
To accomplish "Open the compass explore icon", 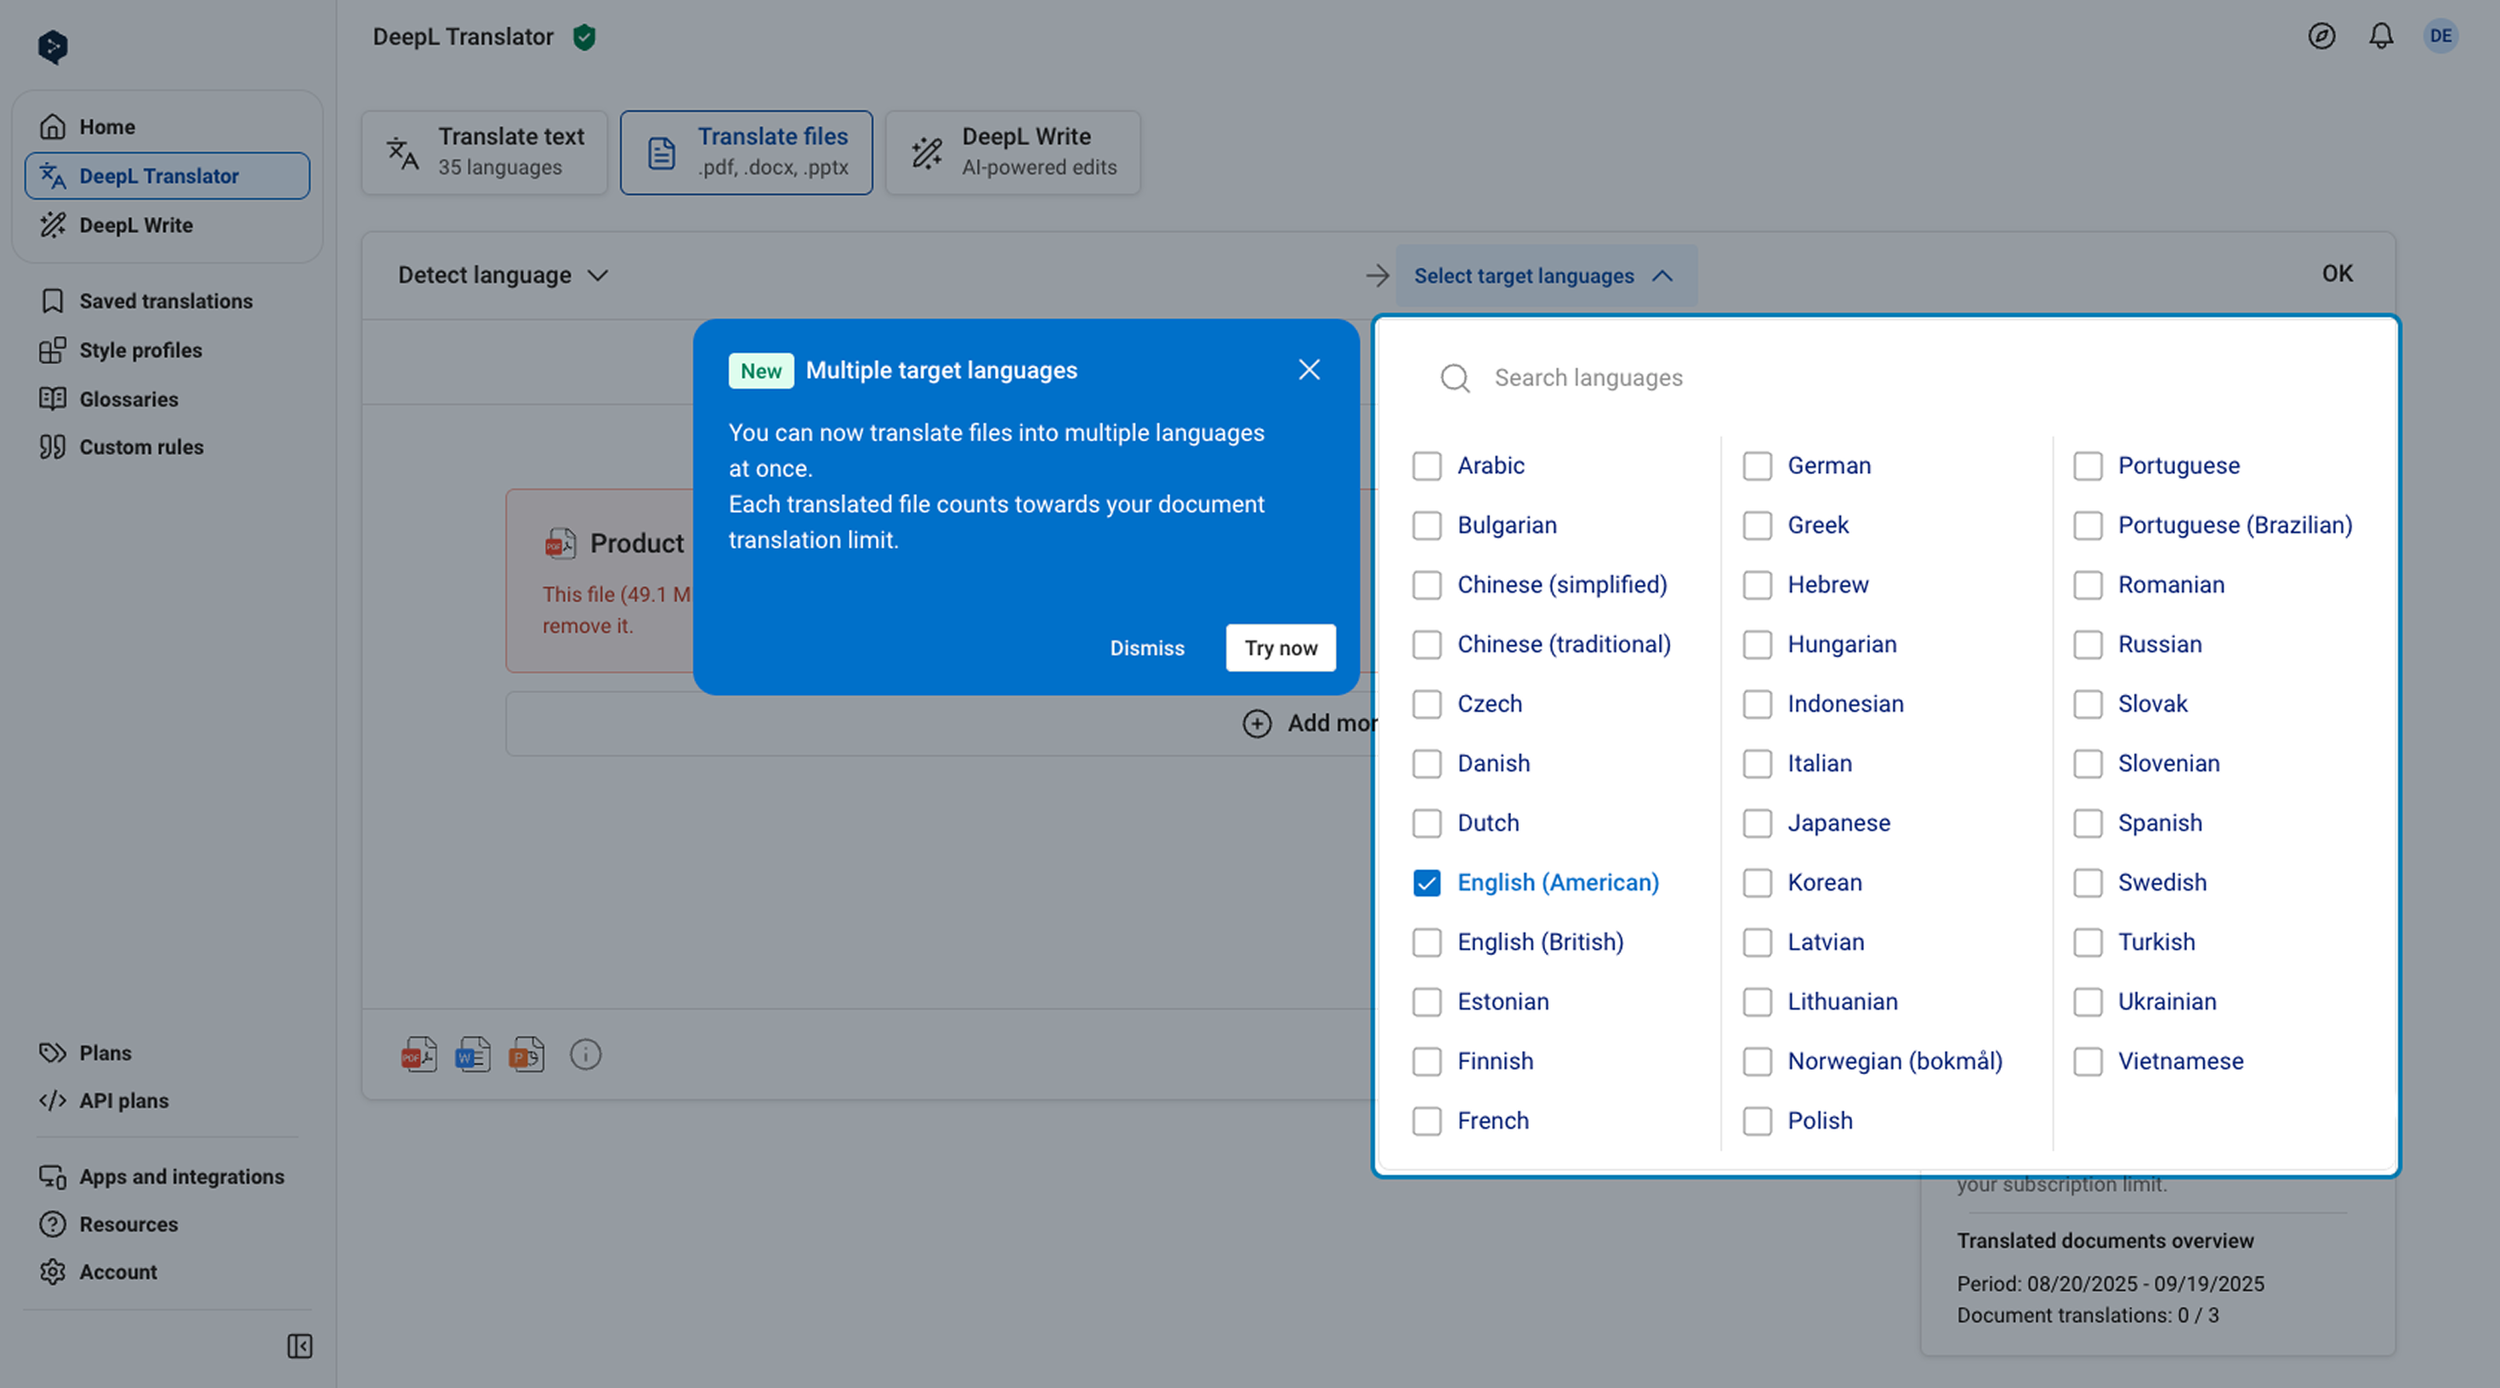I will [x=2321, y=37].
